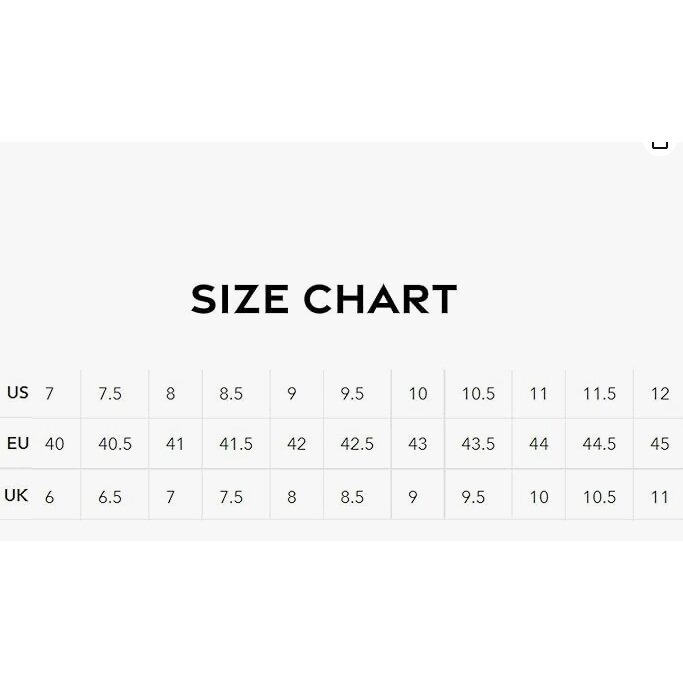Choose US size 12 cell
The image size is (683, 683).
(x=659, y=393)
